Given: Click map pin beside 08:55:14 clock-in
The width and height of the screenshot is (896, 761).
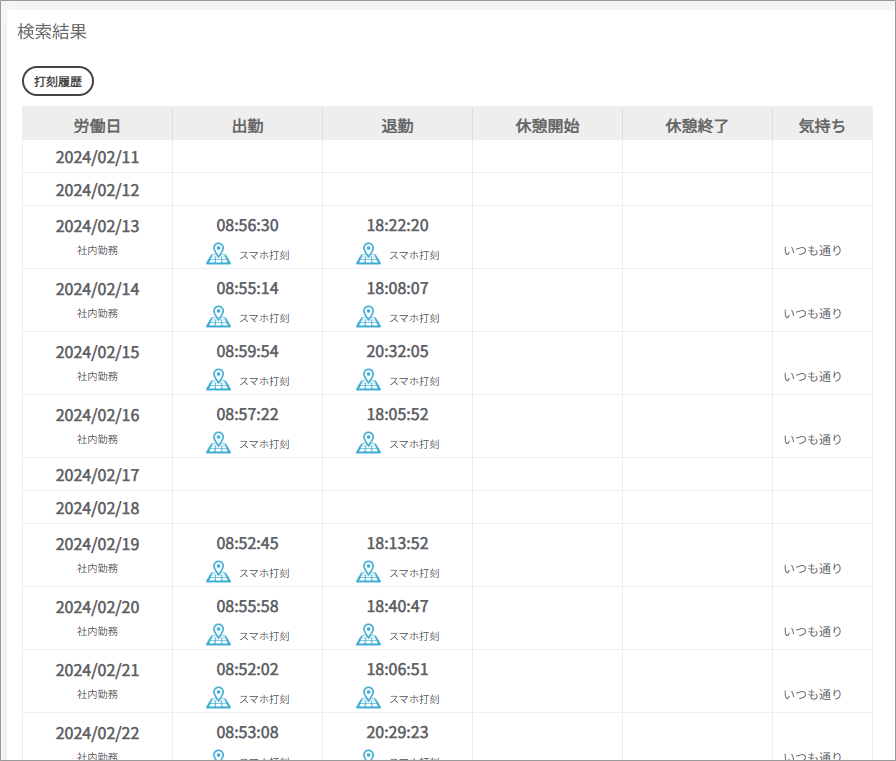Looking at the screenshot, I should point(218,317).
